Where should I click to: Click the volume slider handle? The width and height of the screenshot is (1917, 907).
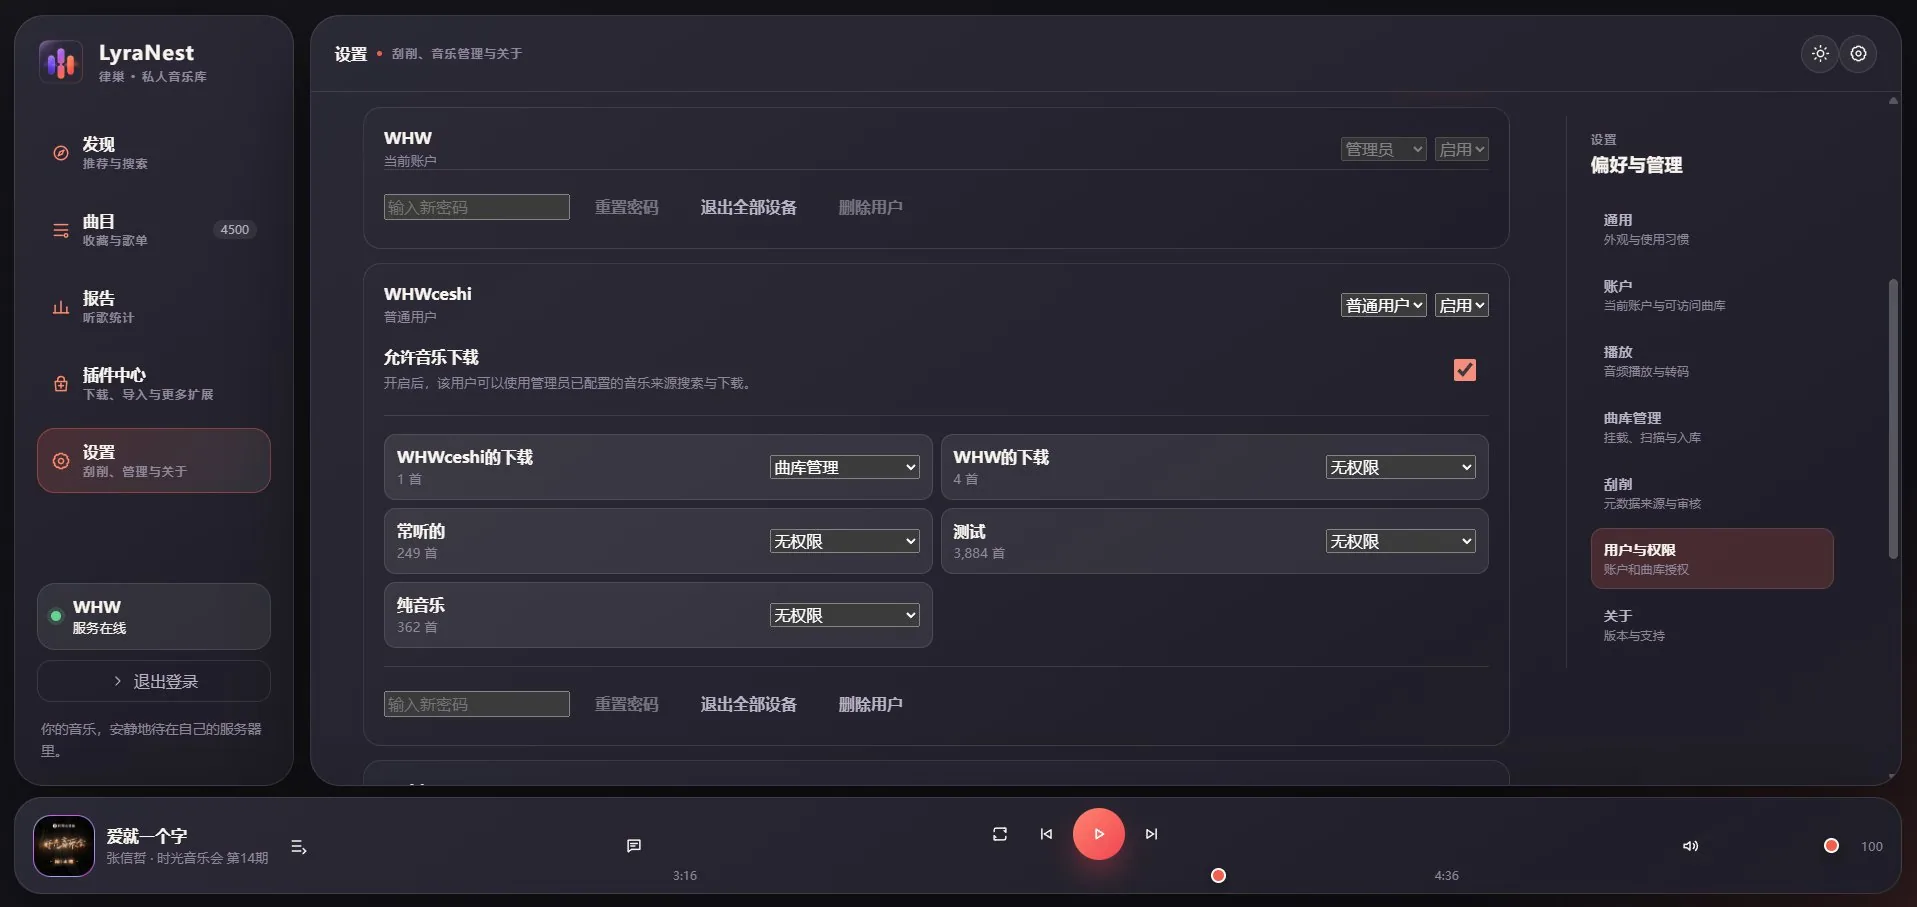[x=1831, y=846]
